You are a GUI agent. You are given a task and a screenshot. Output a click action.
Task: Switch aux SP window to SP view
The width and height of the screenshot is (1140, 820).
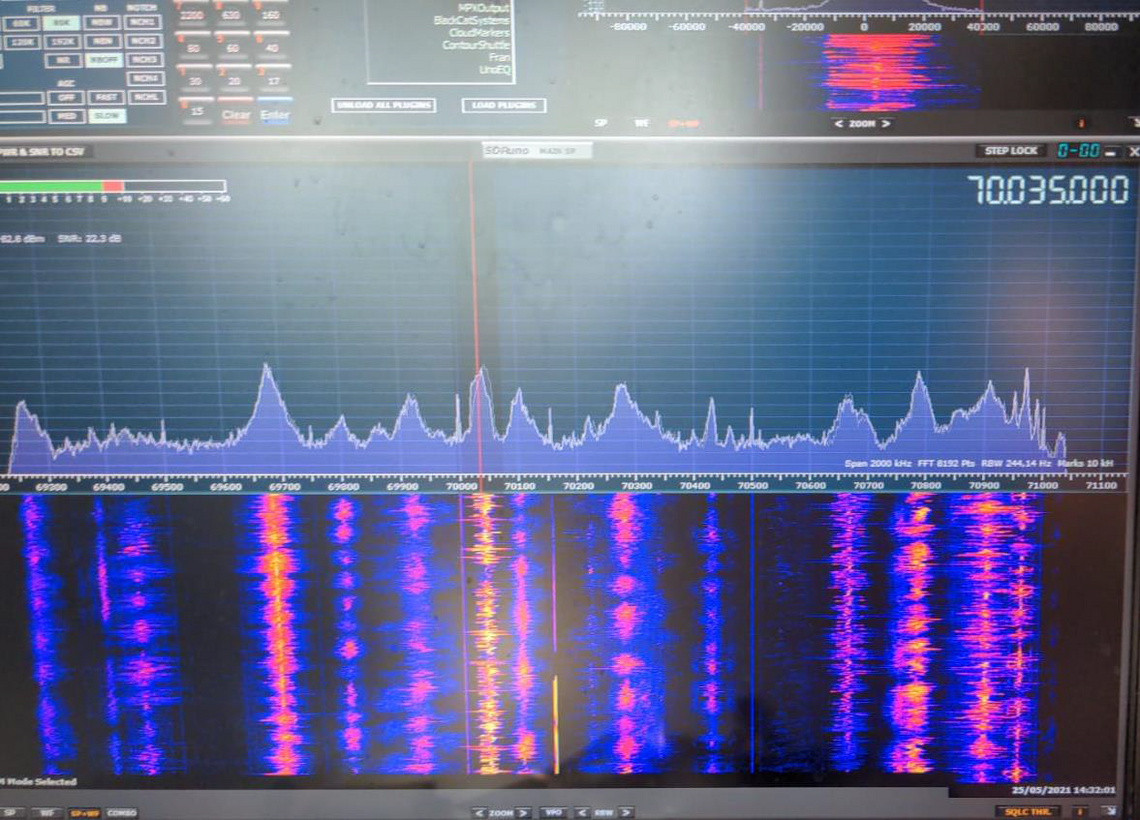(x=601, y=124)
